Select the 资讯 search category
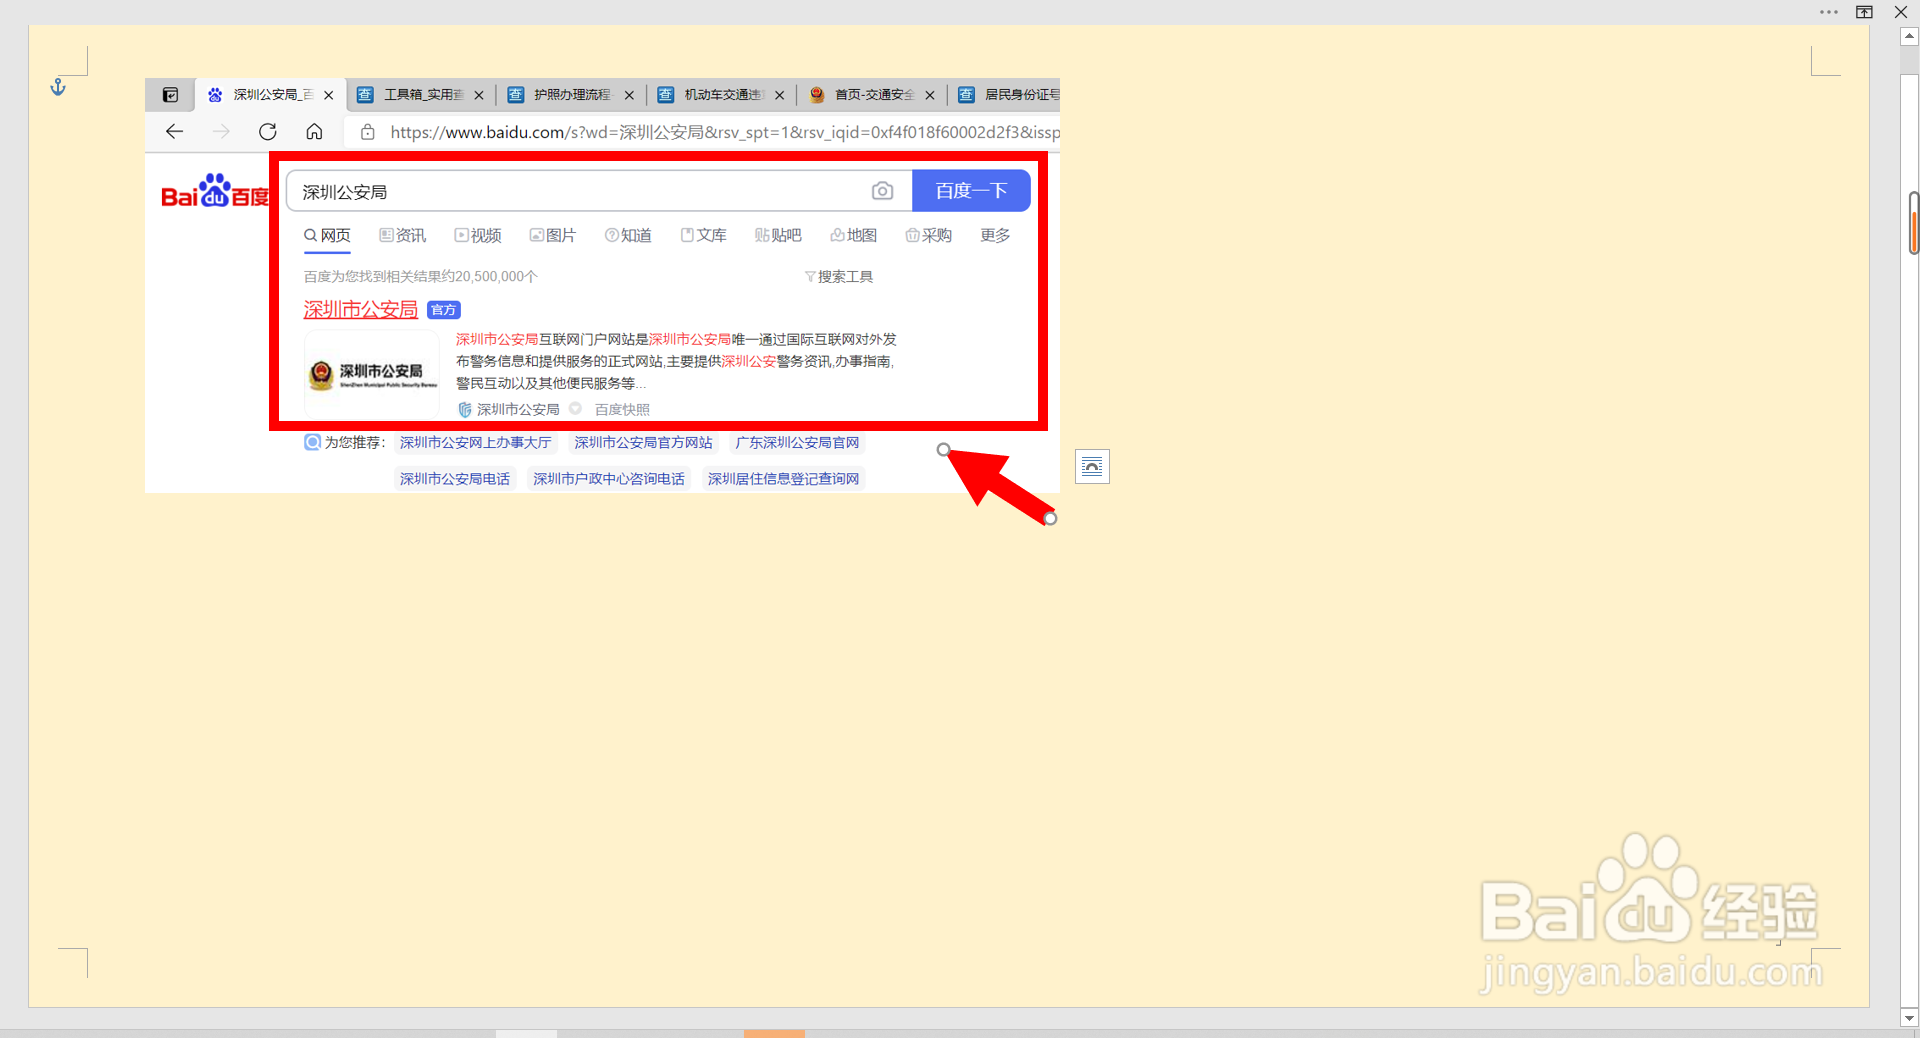Screen dimensions: 1928x1038 coord(402,235)
